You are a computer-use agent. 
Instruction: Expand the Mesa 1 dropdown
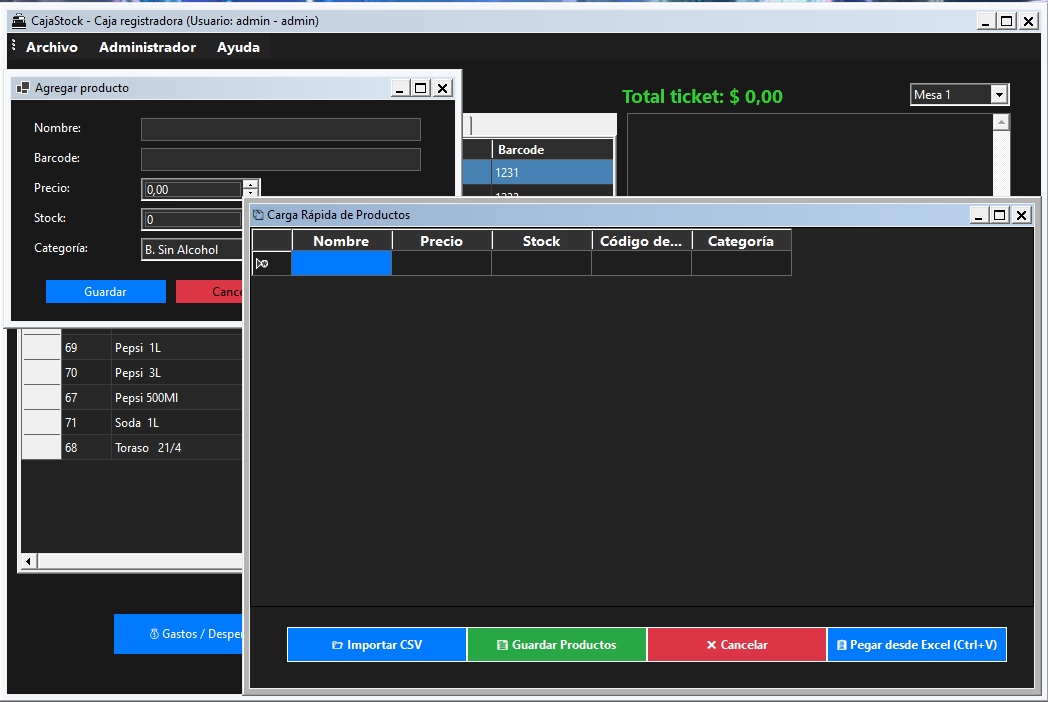tap(998, 95)
